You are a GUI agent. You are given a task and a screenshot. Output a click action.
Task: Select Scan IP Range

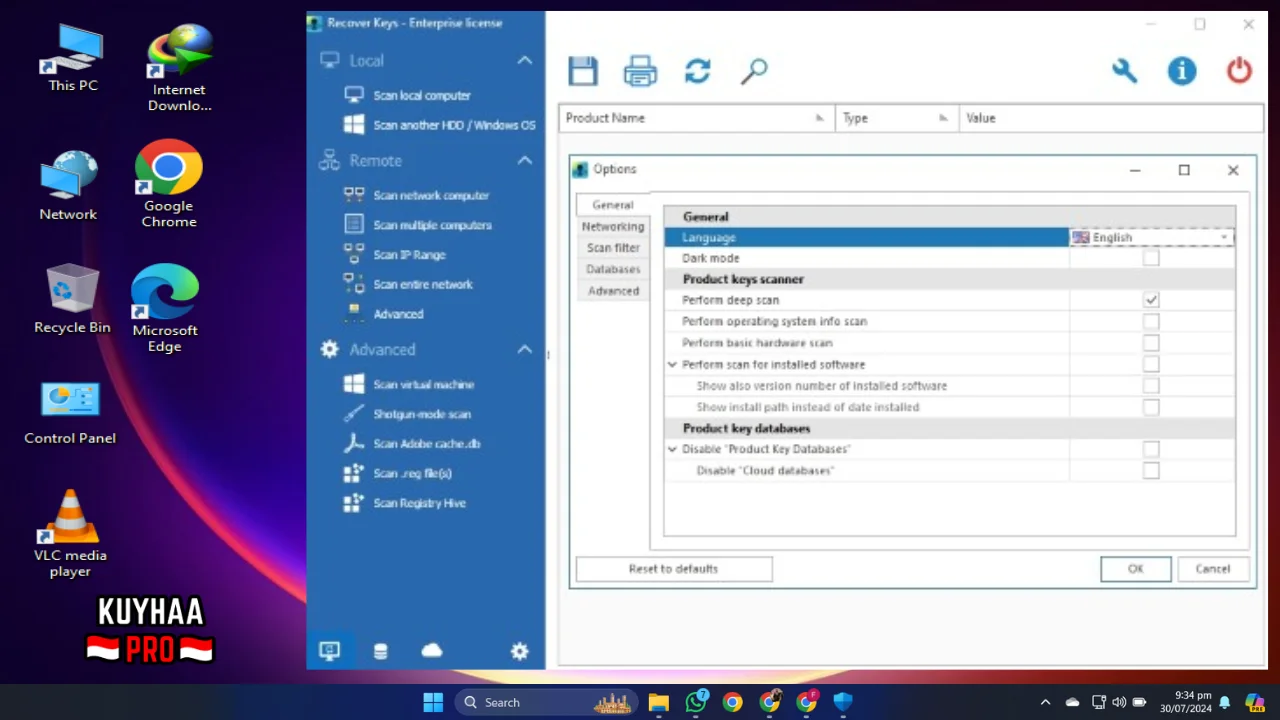[409, 255]
